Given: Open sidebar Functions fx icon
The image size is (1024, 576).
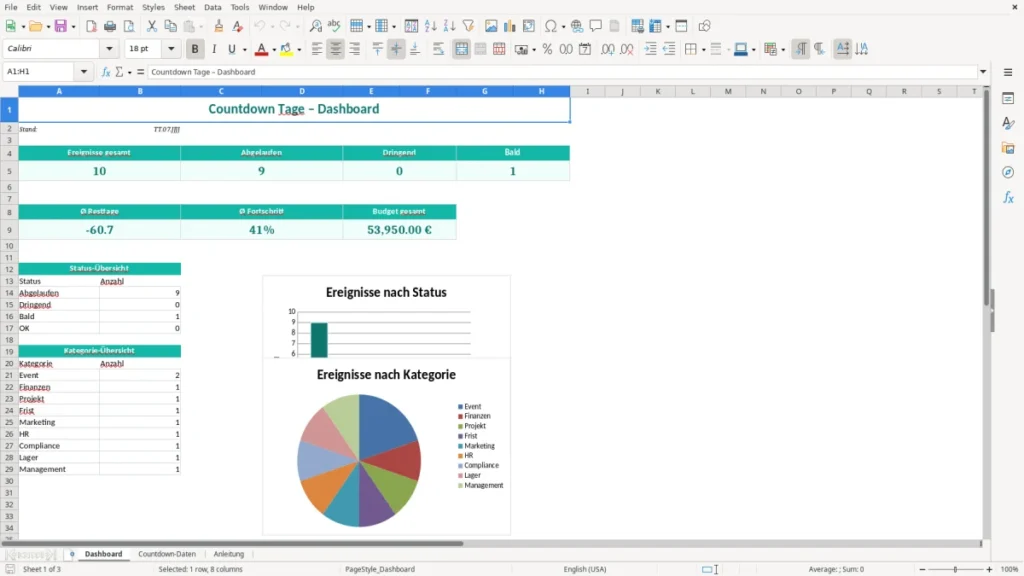Looking at the screenshot, I should click(1008, 197).
